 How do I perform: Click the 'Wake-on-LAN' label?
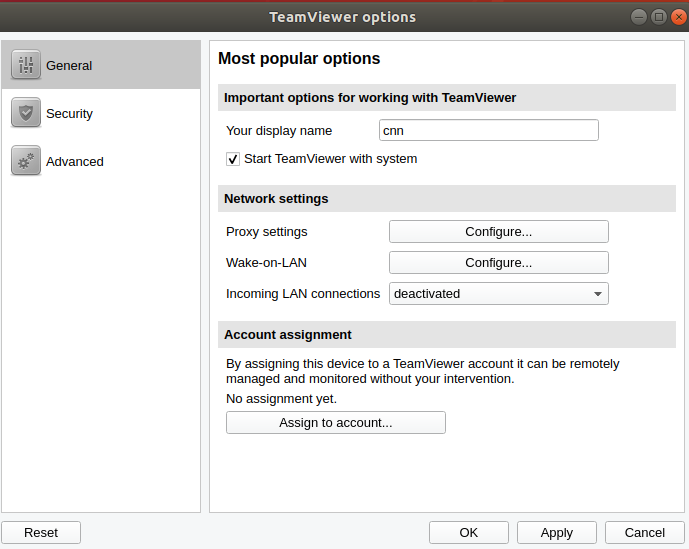266,262
